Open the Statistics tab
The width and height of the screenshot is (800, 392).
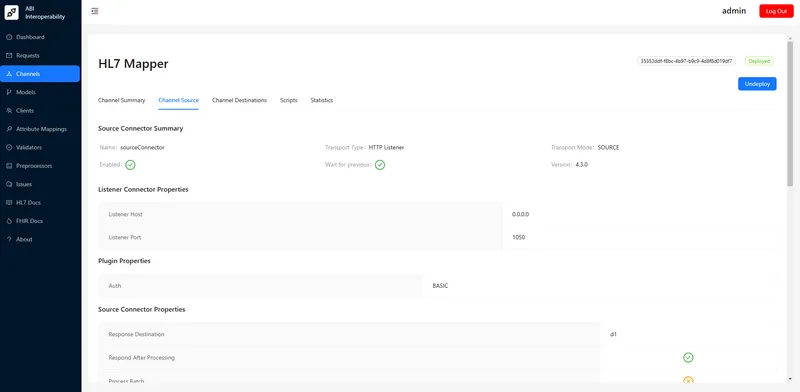pyautogui.click(x=322, y=101)
